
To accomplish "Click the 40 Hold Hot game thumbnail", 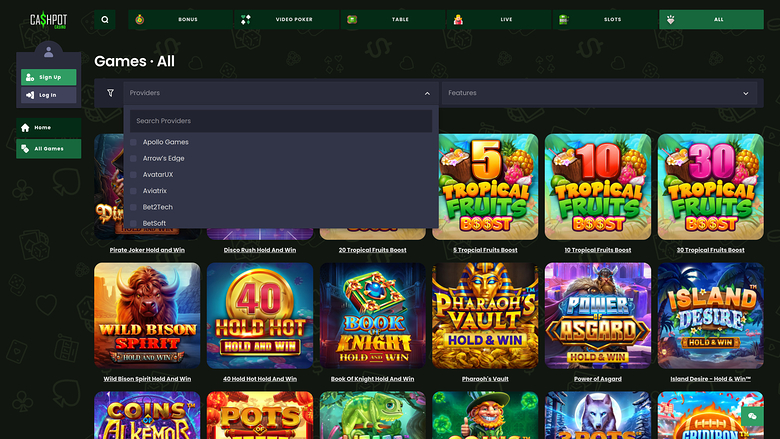I will [260, 316].
